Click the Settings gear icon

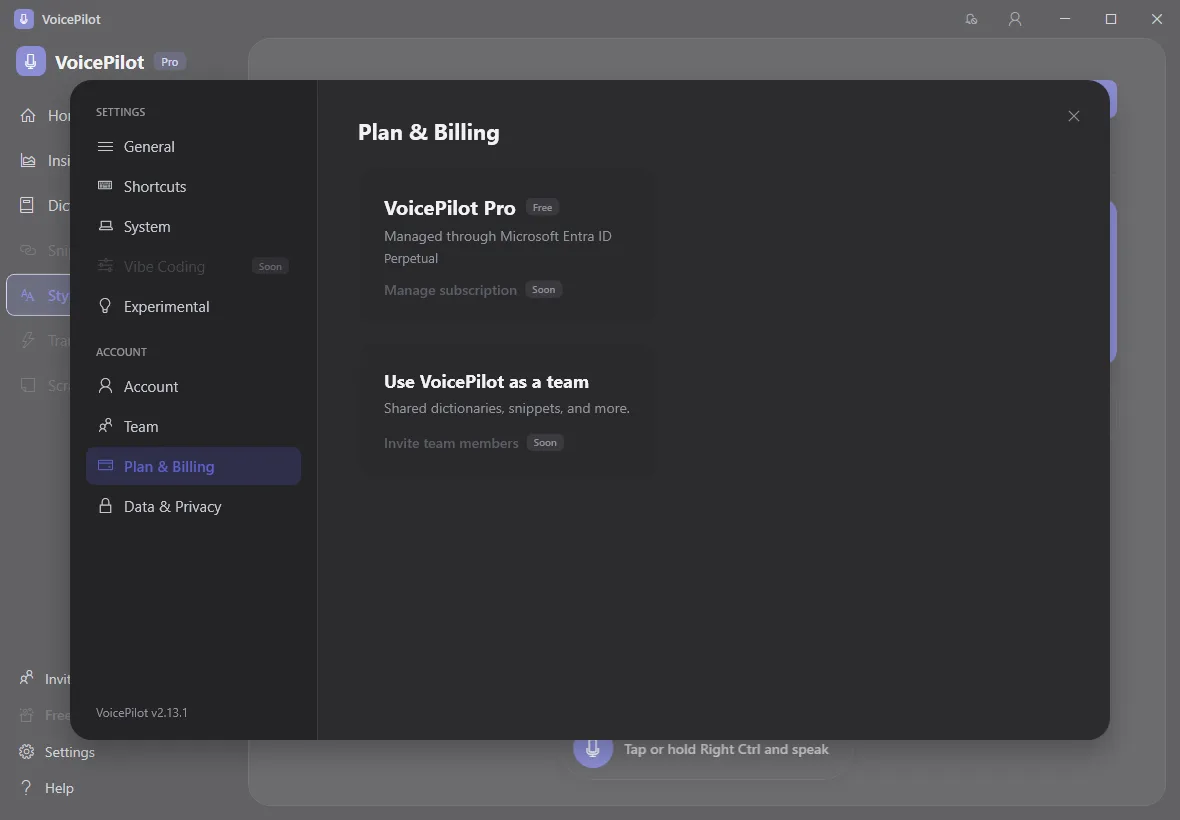[x=26, y=752]
